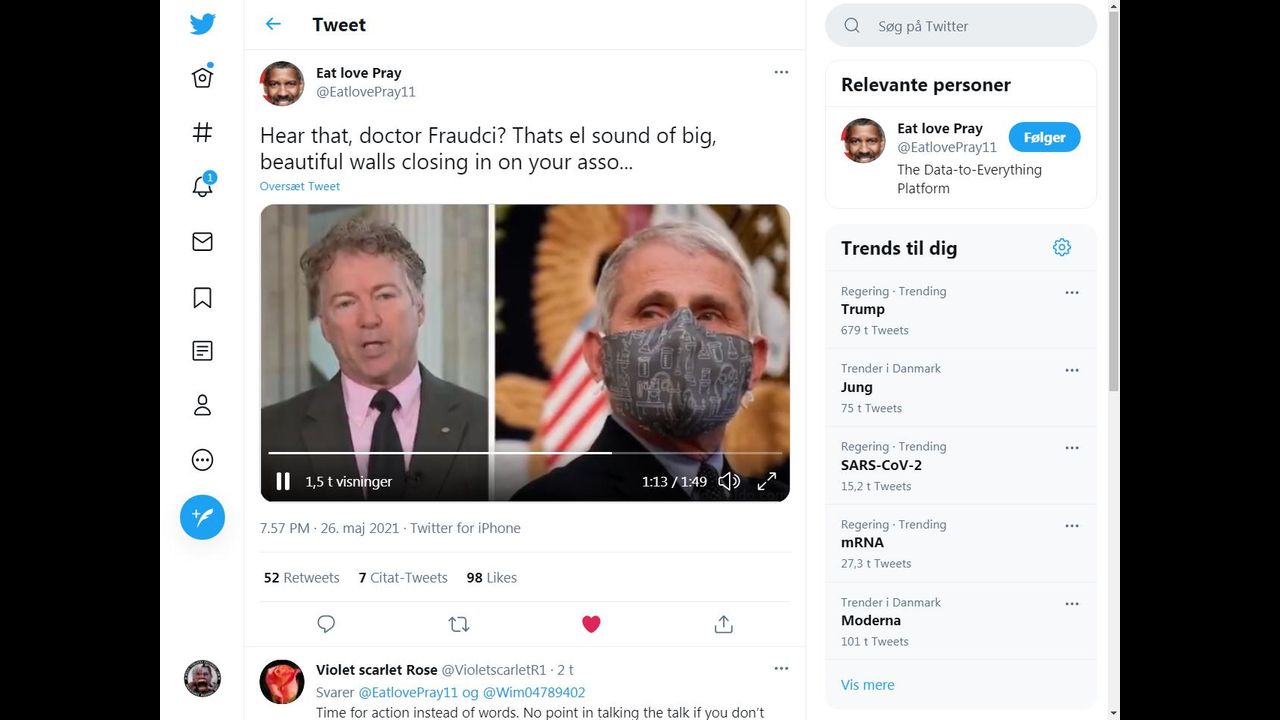This screenshot has width=1280, height=720.
Task: Pause the video playback
Action: tap(283, 482)
